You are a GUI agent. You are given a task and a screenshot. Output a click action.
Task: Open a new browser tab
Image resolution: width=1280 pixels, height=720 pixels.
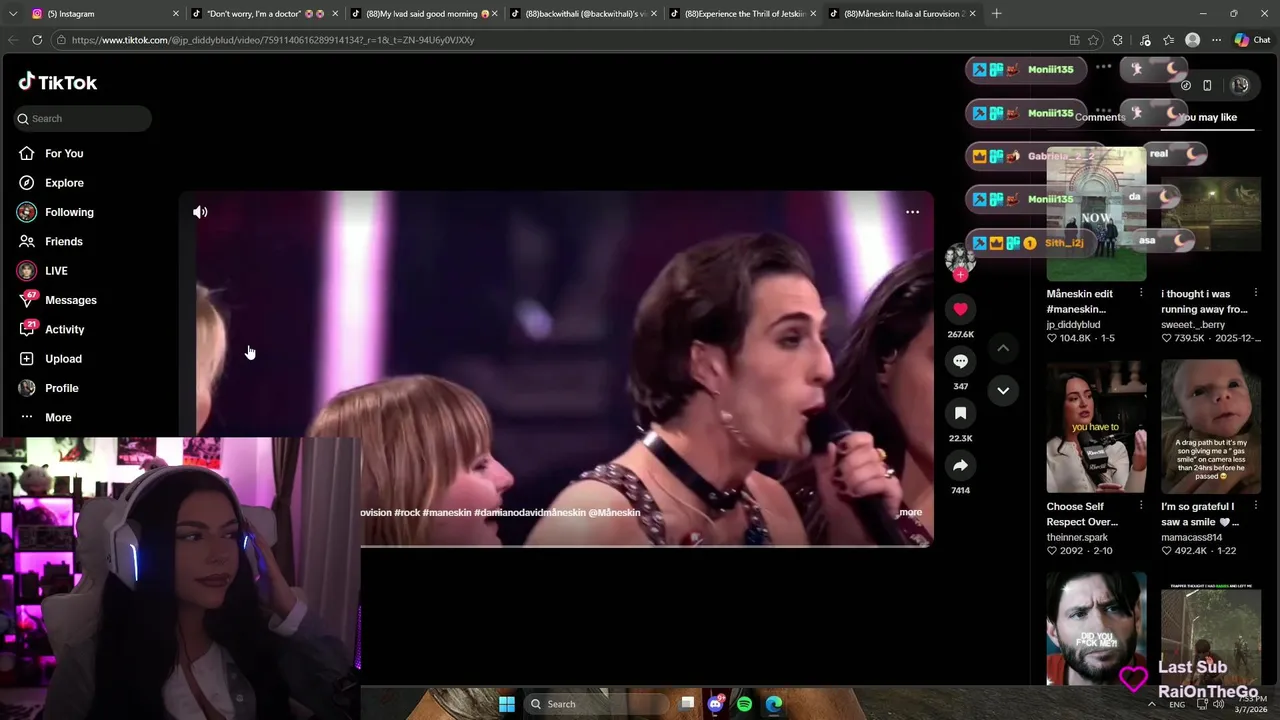(x=996, y=14)
